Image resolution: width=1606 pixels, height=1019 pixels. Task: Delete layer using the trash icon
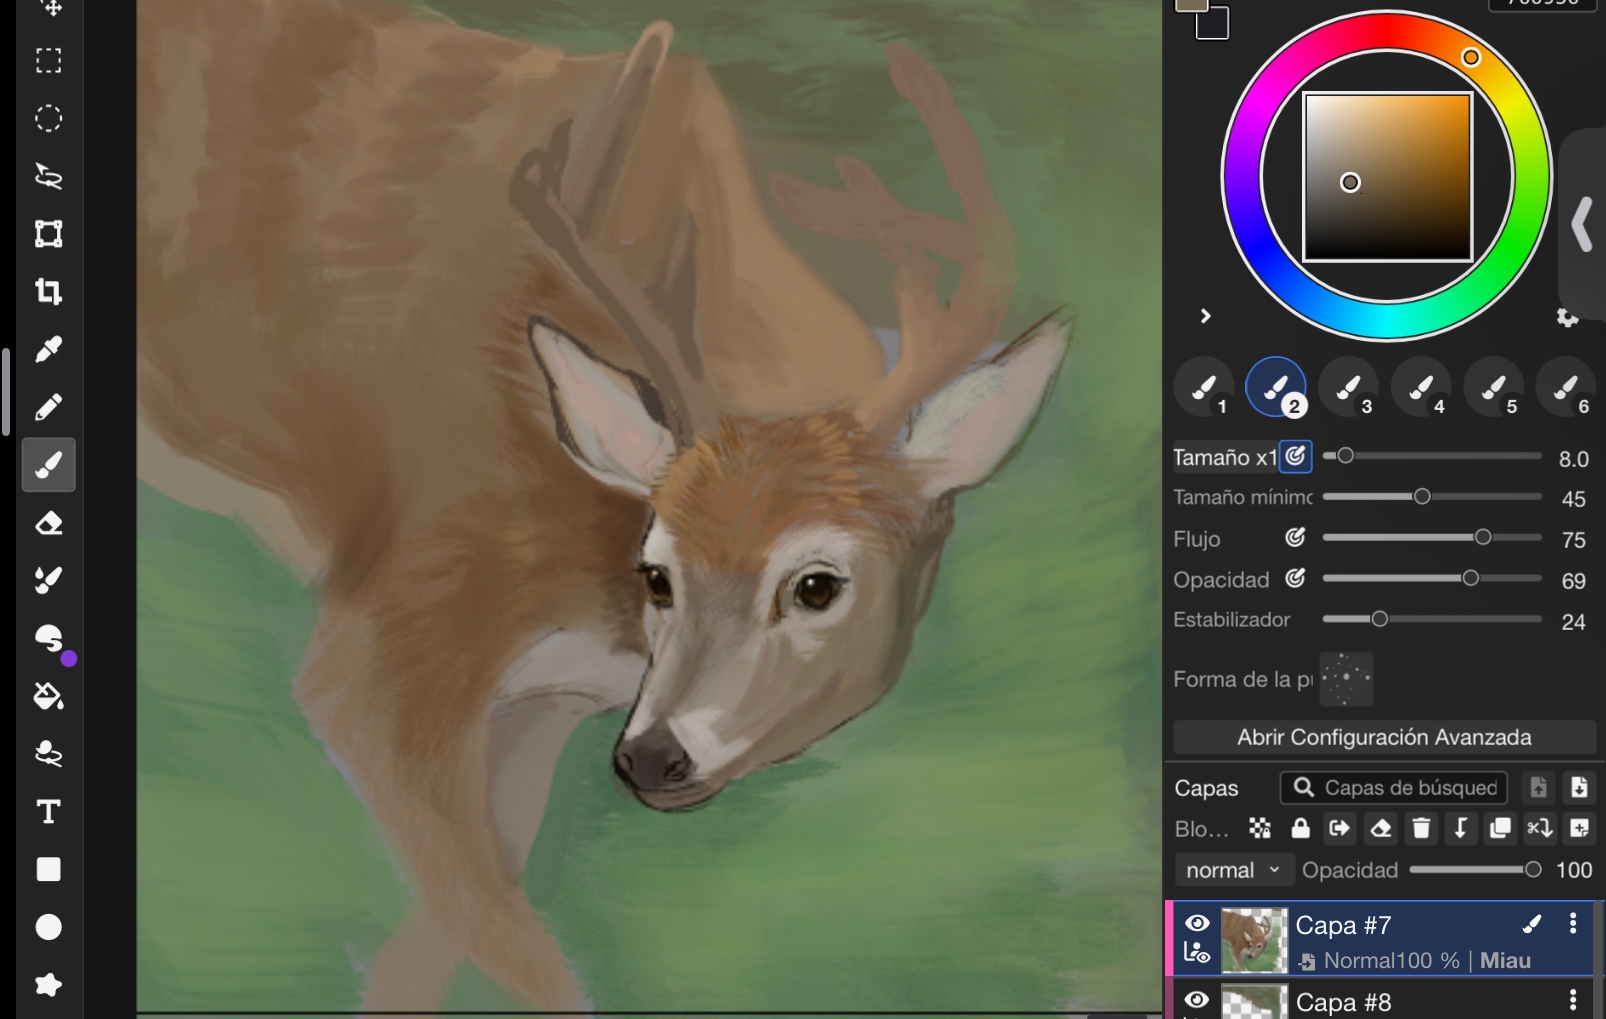pos(1420,828)
